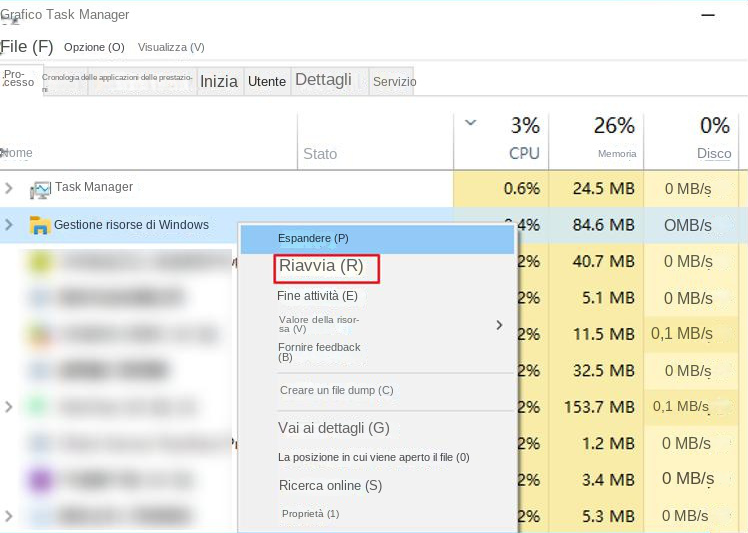Expand the Task Manager process row

[x=9, y=188]
